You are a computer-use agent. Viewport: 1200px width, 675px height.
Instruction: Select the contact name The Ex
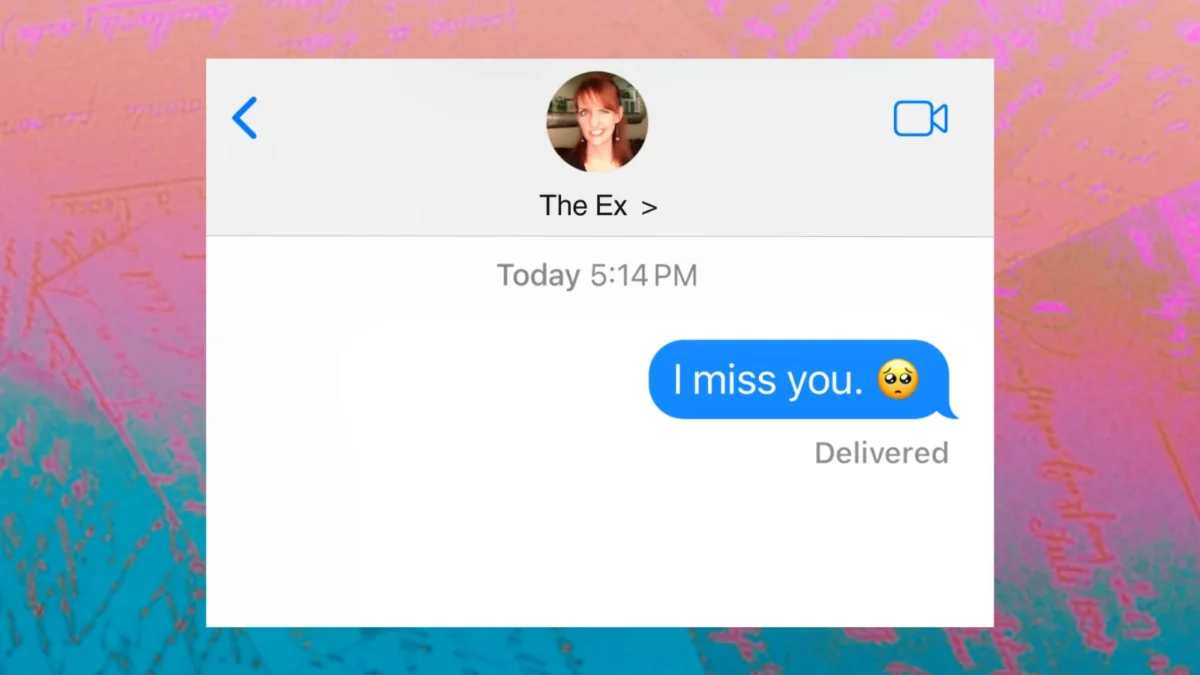point(583,206)
